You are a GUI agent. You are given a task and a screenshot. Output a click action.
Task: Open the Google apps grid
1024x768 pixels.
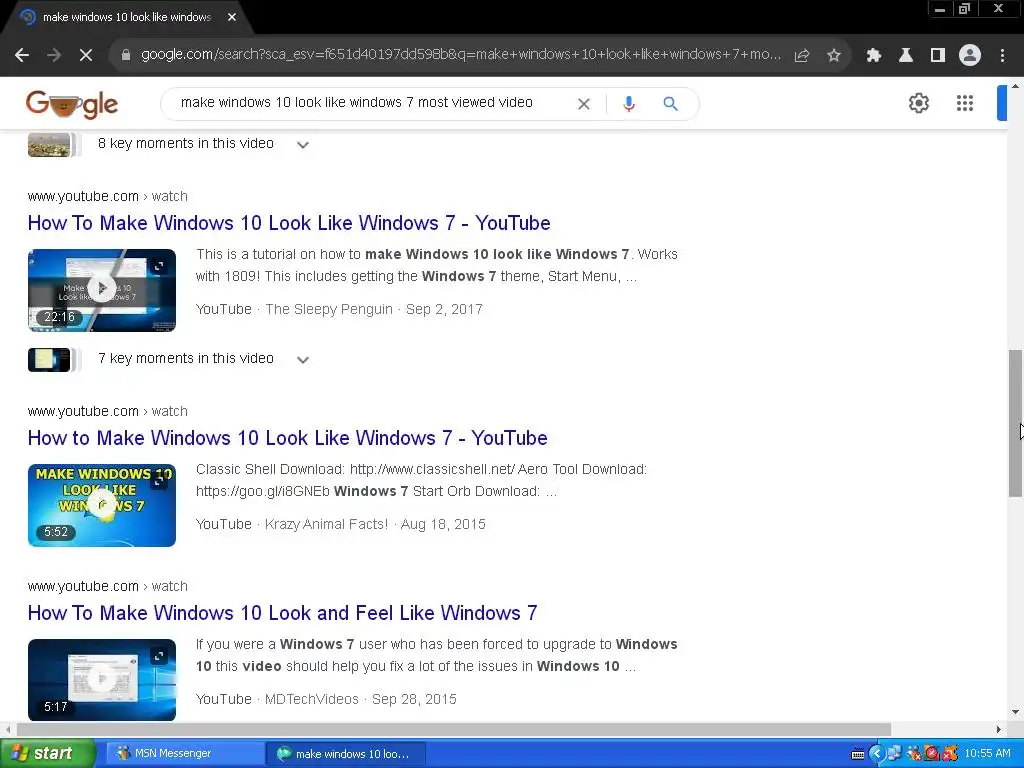coord(965,103)
